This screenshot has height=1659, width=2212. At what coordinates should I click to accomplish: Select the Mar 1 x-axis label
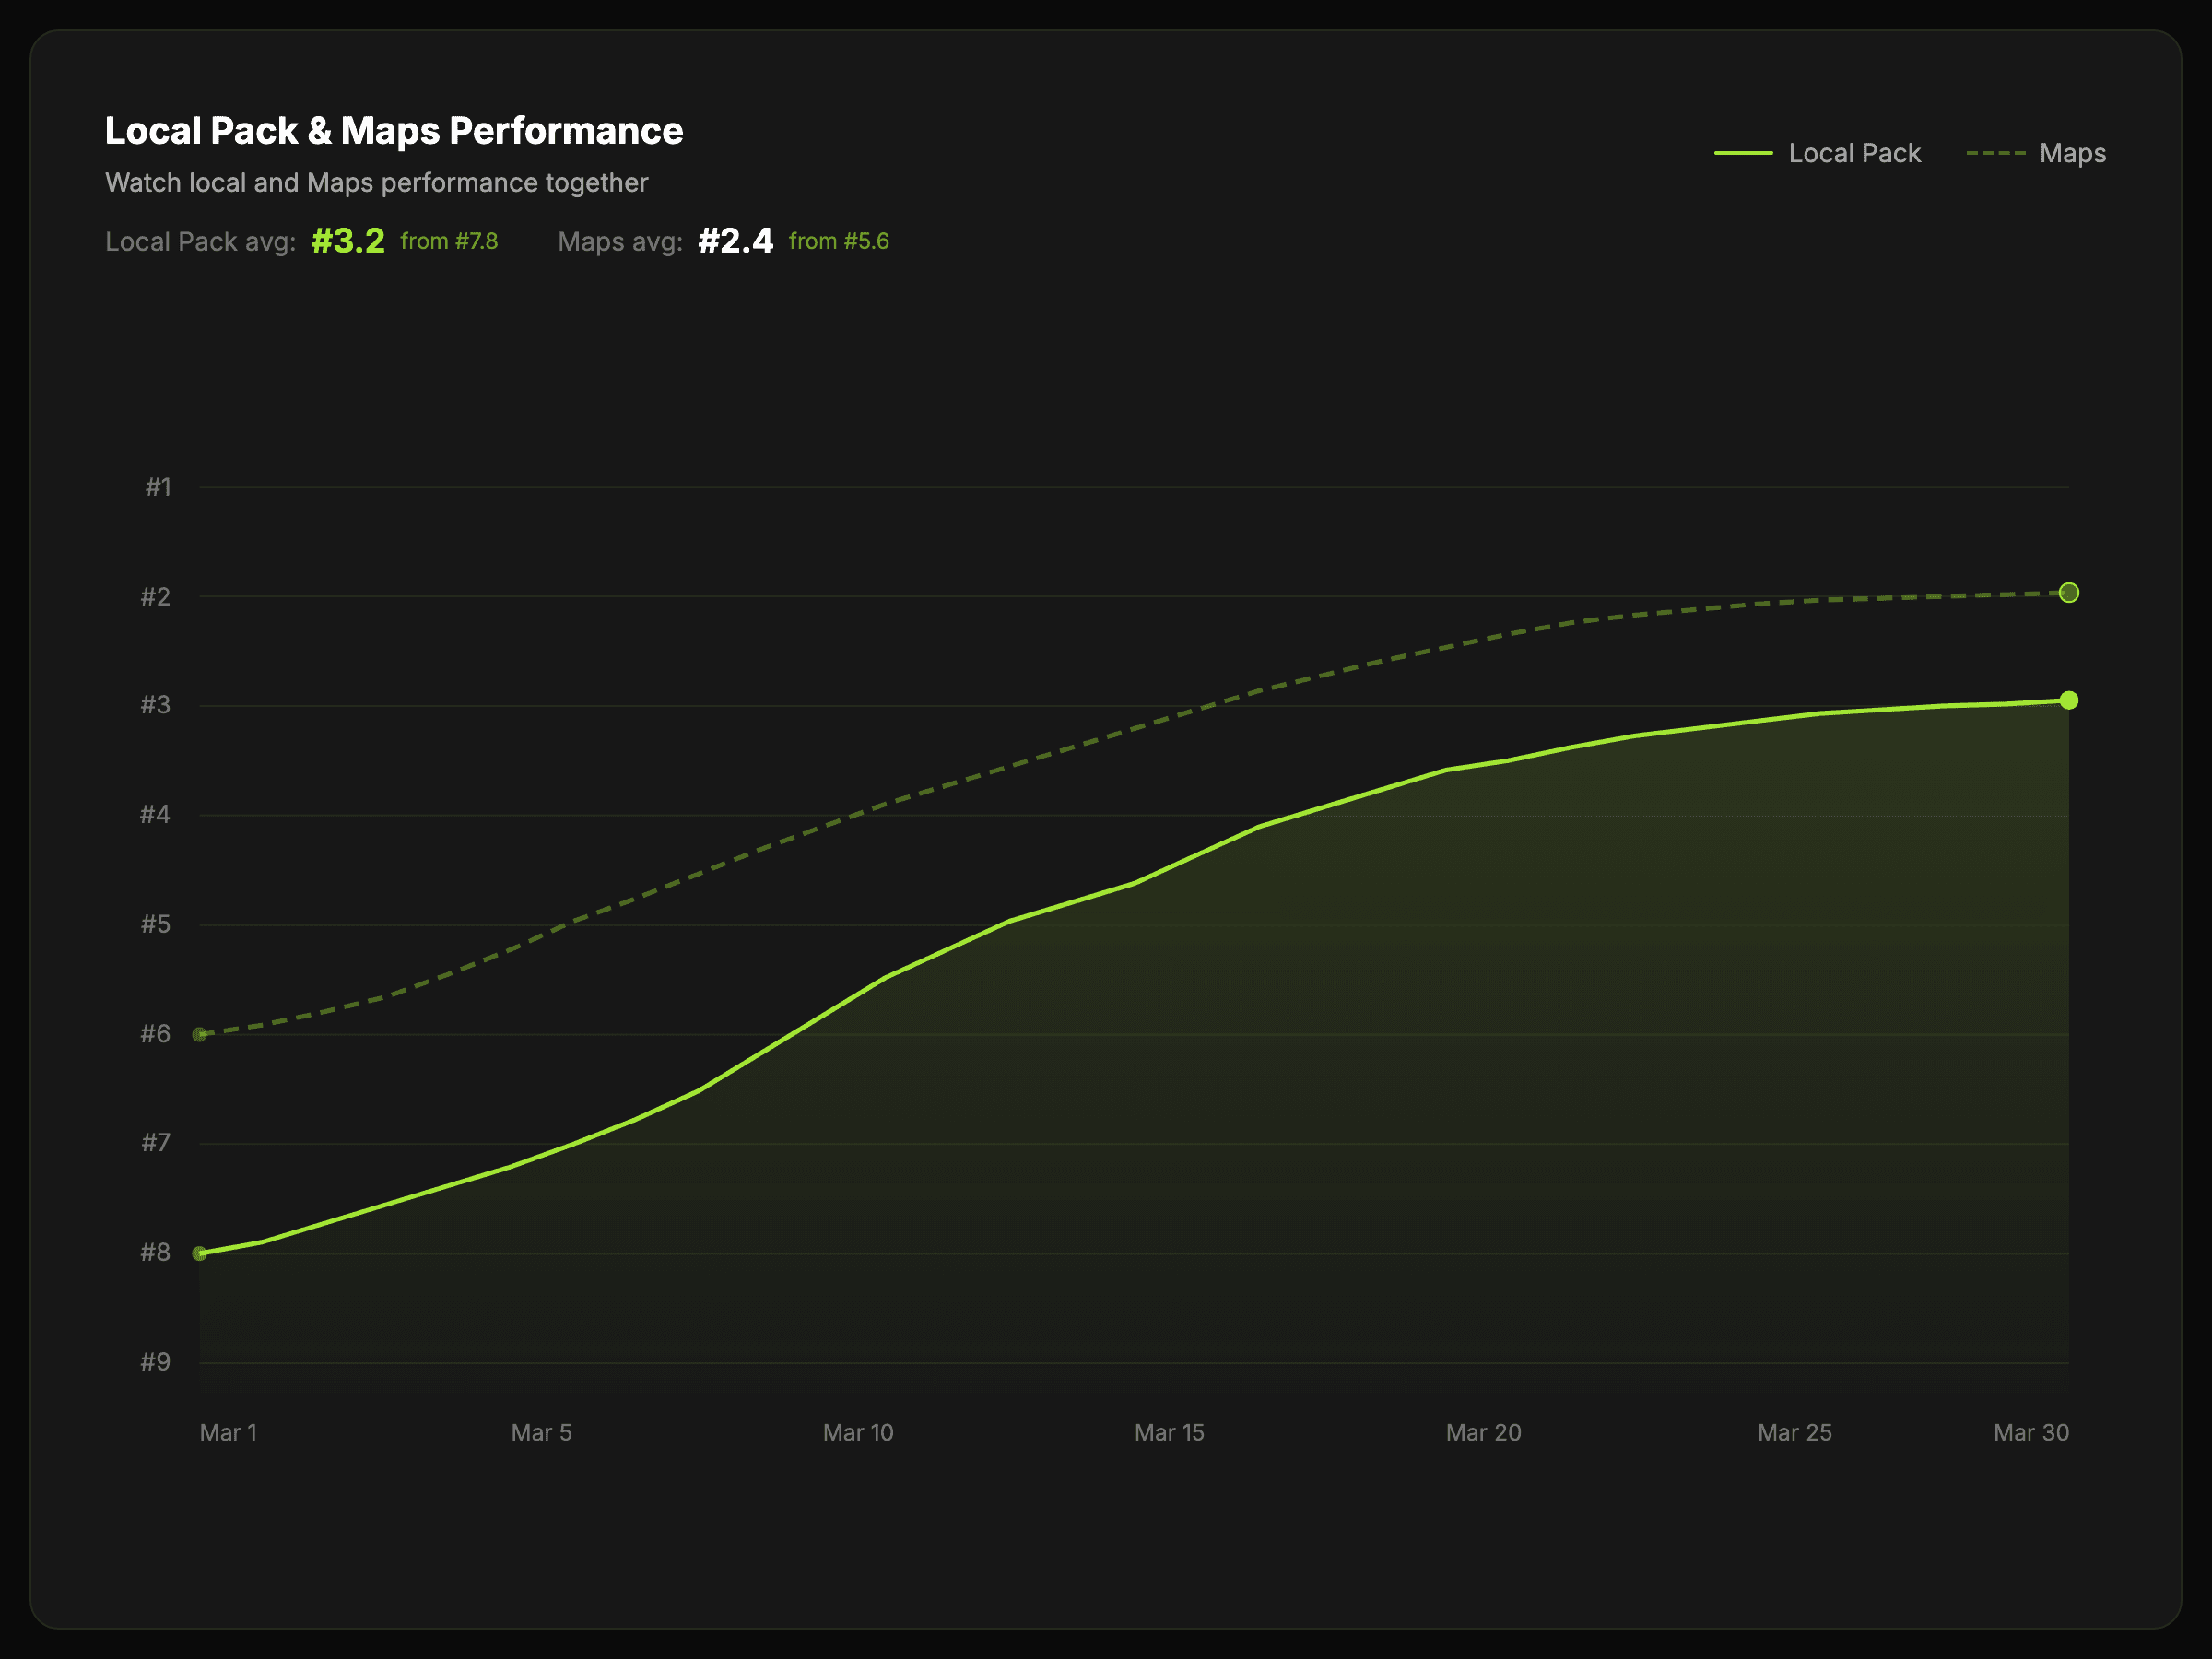(x=228, y=1432)
